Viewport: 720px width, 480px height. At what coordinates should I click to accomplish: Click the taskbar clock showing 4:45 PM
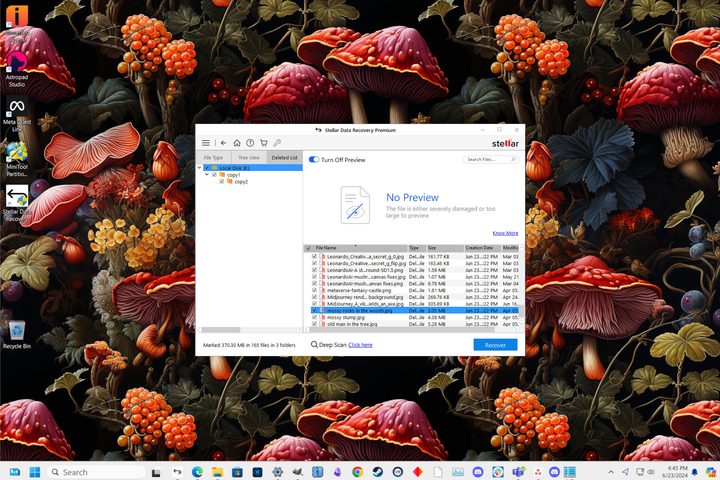(675, 472)
